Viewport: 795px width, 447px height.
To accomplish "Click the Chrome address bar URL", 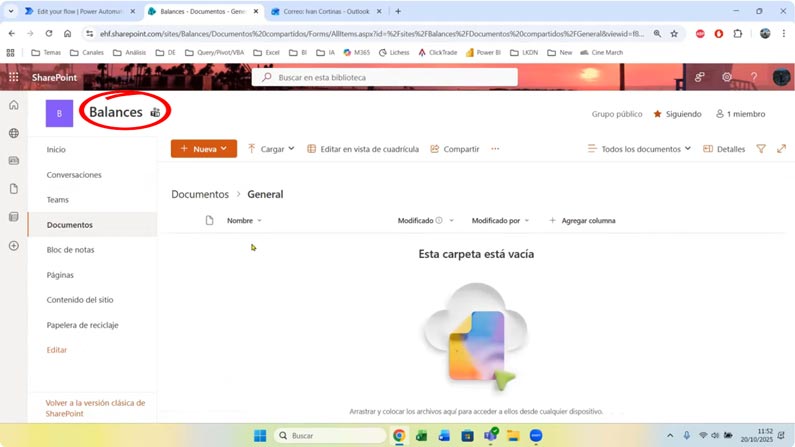I will (372, 33).
